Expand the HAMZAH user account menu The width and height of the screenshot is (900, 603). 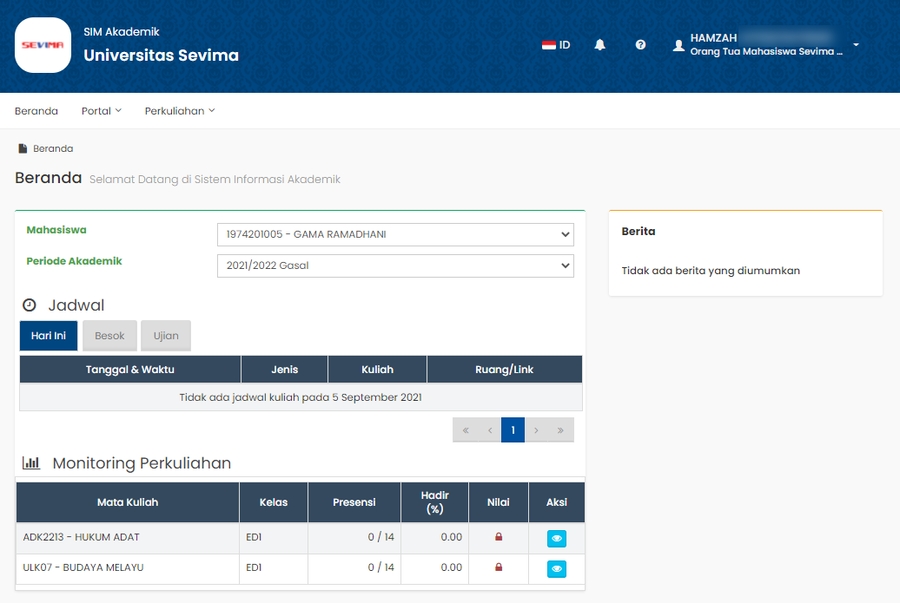tap(855, 45)
